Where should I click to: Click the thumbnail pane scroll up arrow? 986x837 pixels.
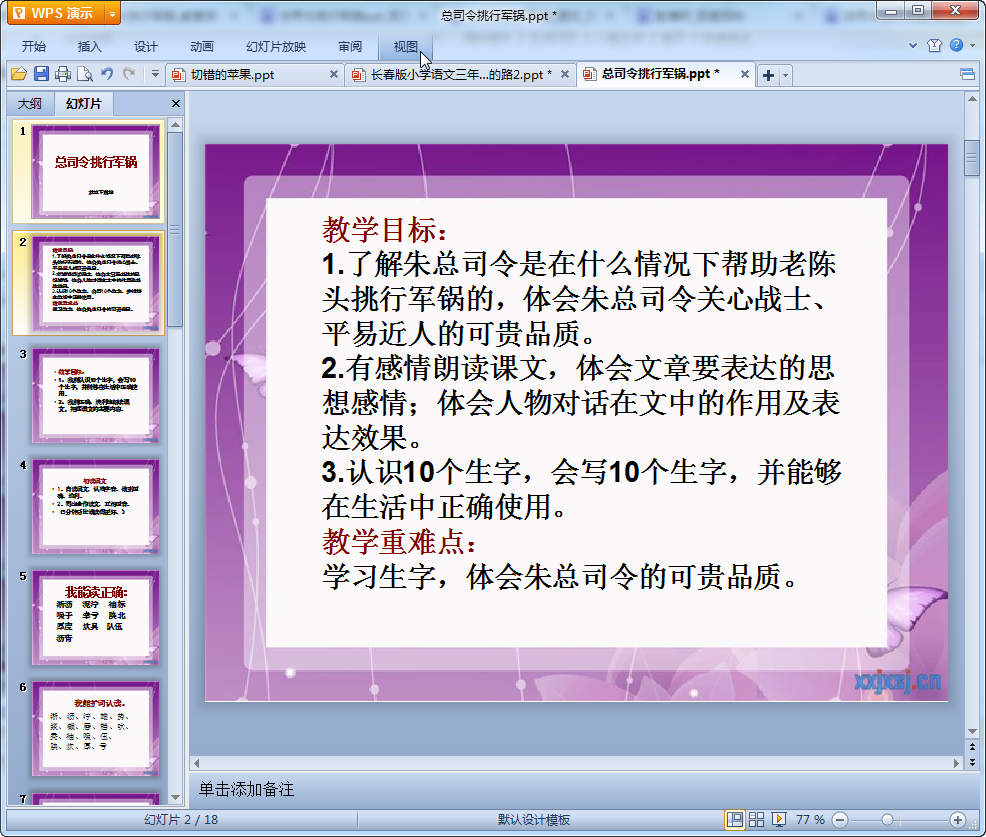pos(175,125)
